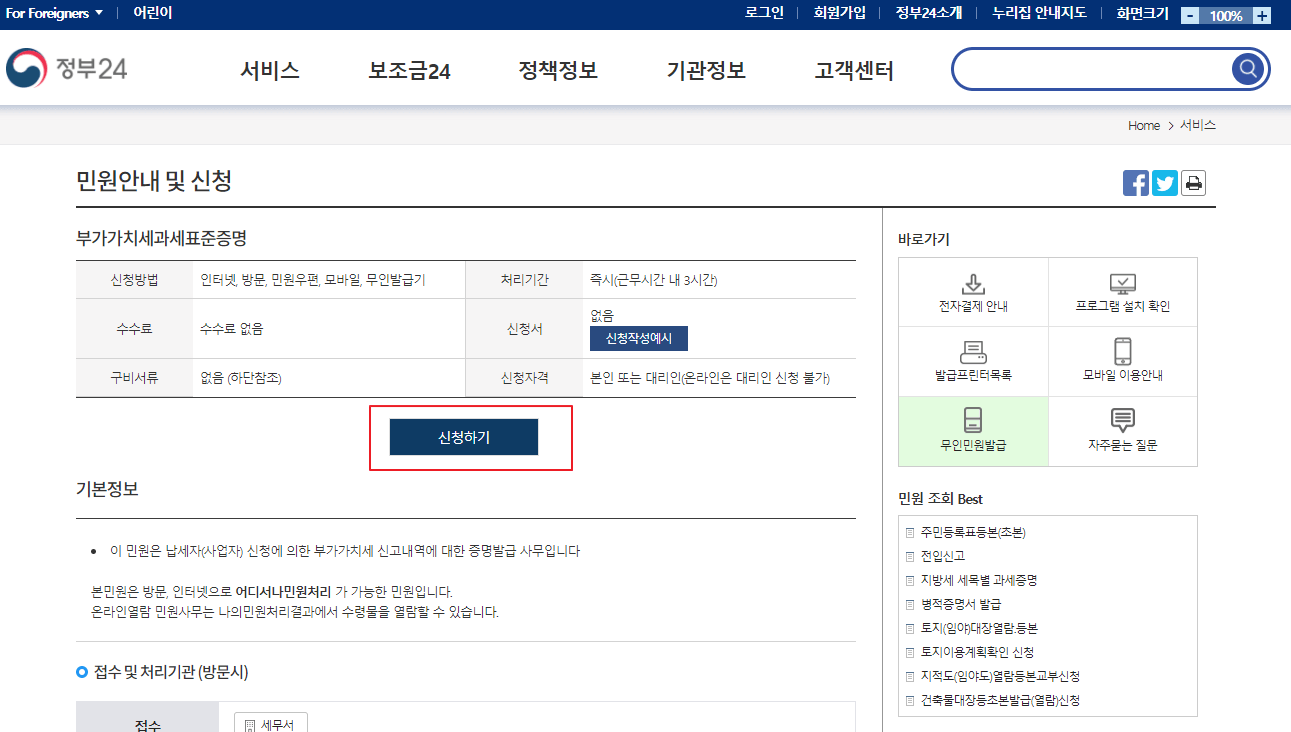
Task: Share page on Twitter
Action: 1165,183
